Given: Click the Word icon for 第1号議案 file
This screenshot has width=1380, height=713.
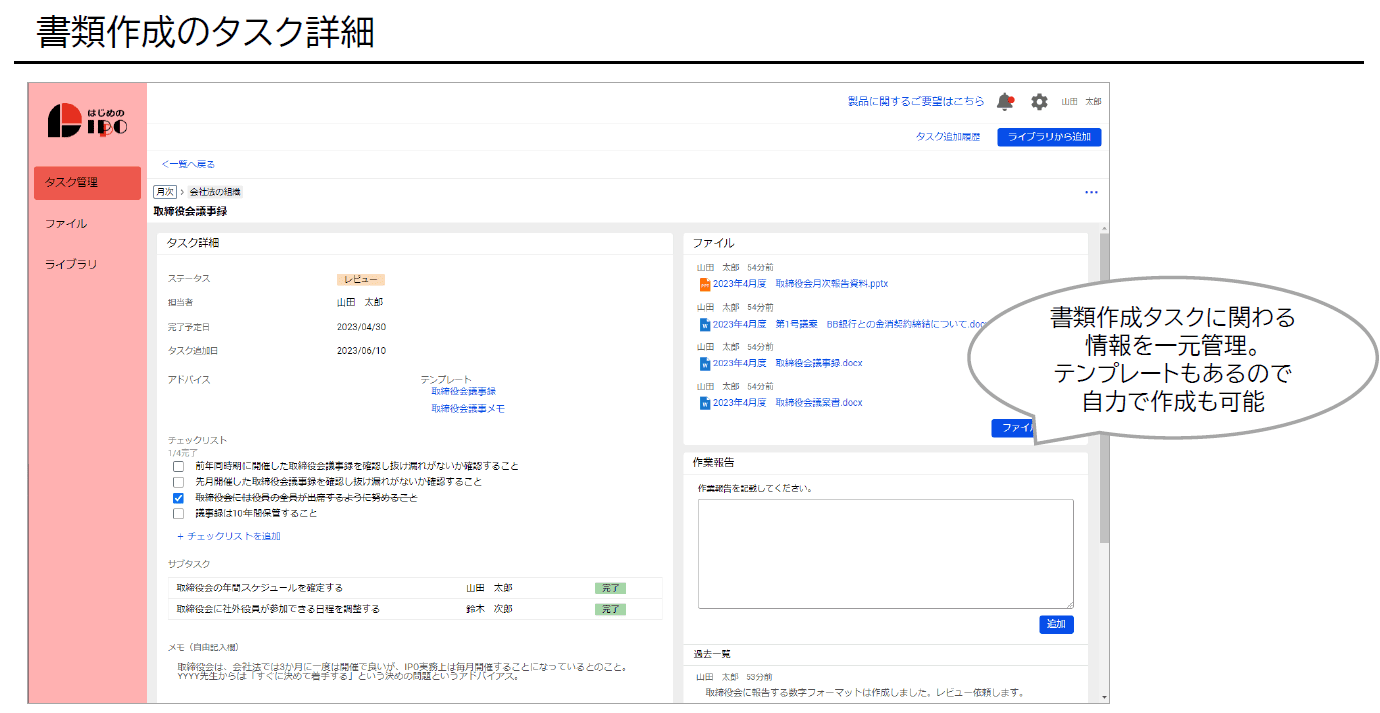Looking at the screenshot, I should pos(704,324).
